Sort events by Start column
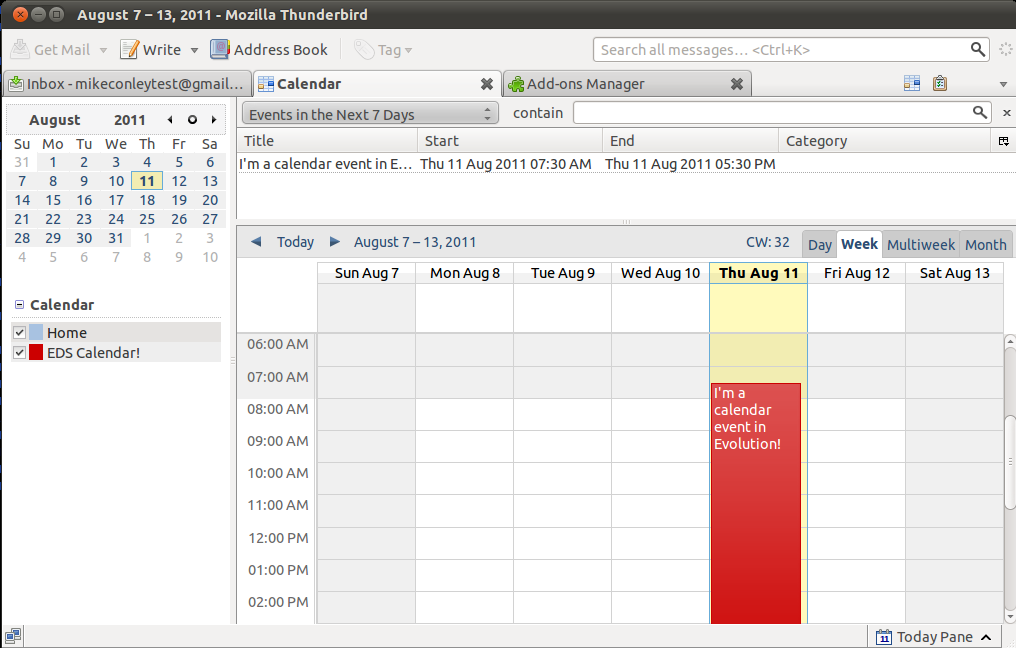 pyautogui.click(x=510, y=141)
